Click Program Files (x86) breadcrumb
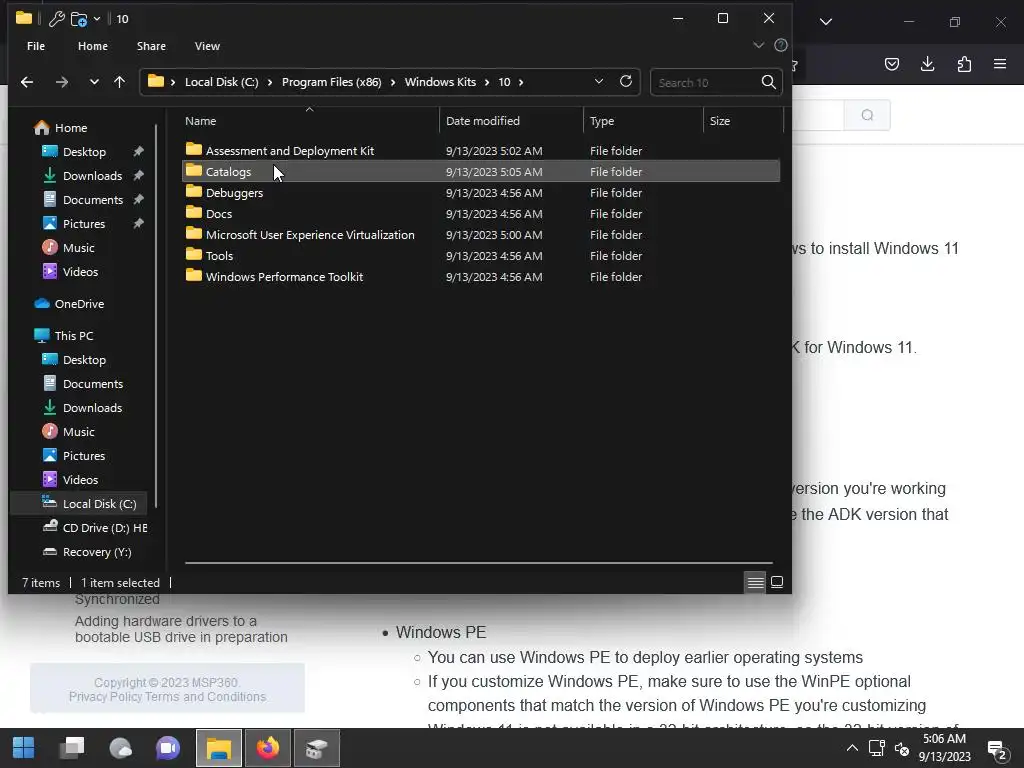Screen dimensions: 1024x768 (x=331, y=82)
